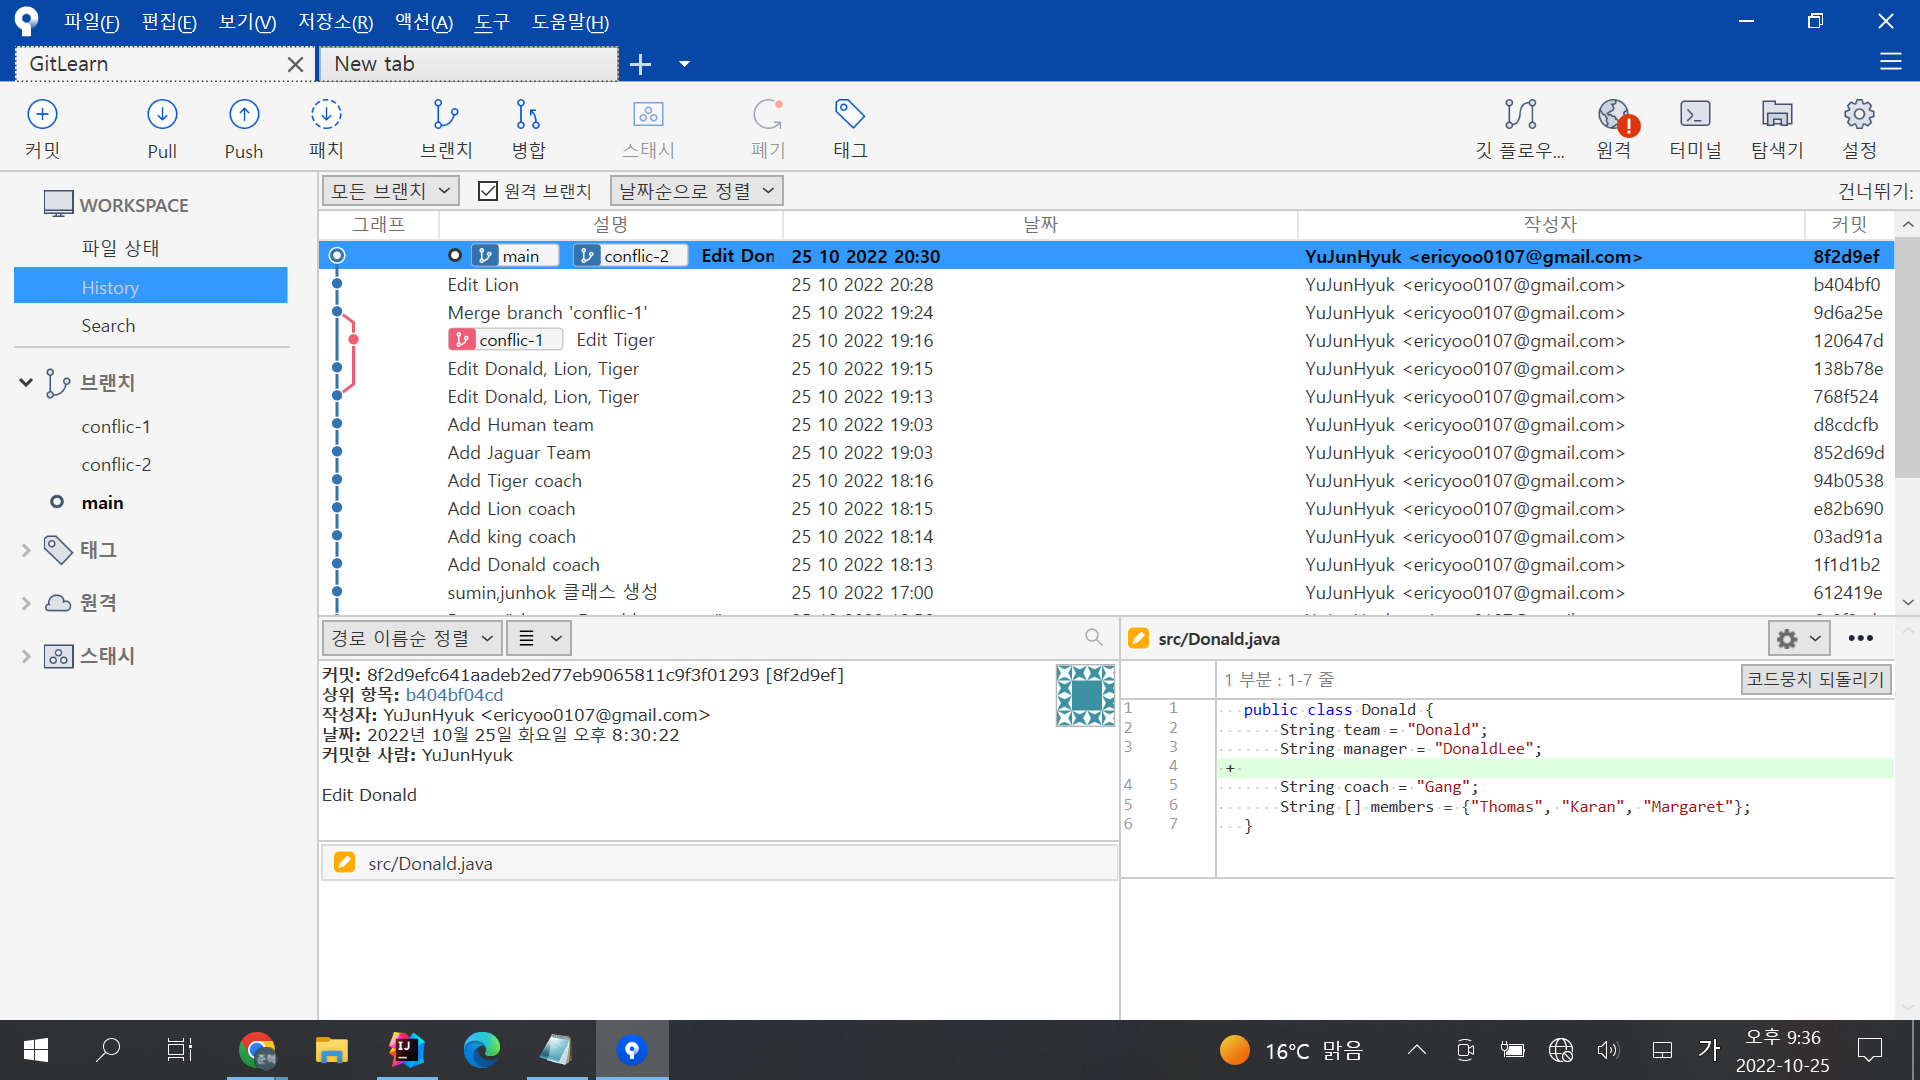Click the Tag (태그) toolbar icon
Screen dimensions: 1920x1080
click(850, 129)
